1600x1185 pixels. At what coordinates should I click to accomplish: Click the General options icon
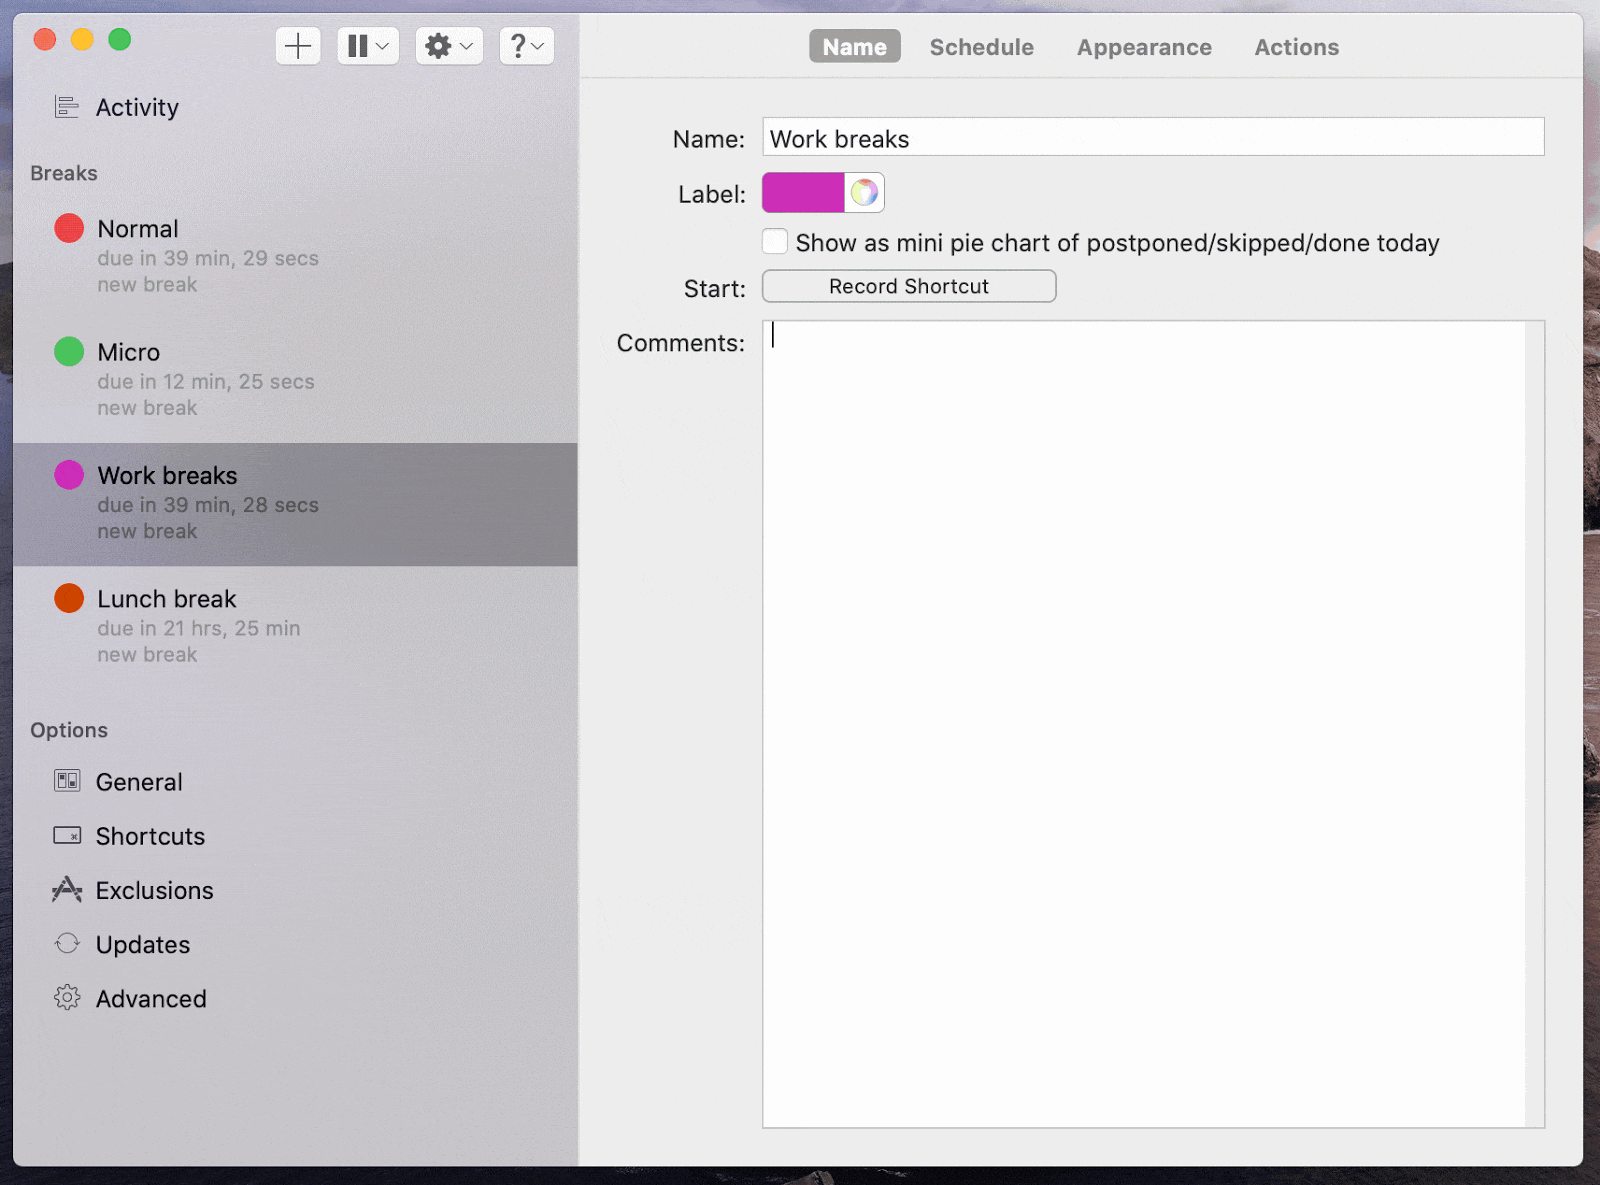pyautogui.click(x=67, y=781)
